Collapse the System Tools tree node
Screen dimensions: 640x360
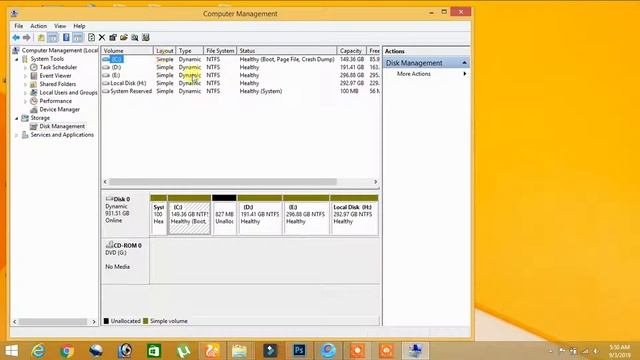17,59
